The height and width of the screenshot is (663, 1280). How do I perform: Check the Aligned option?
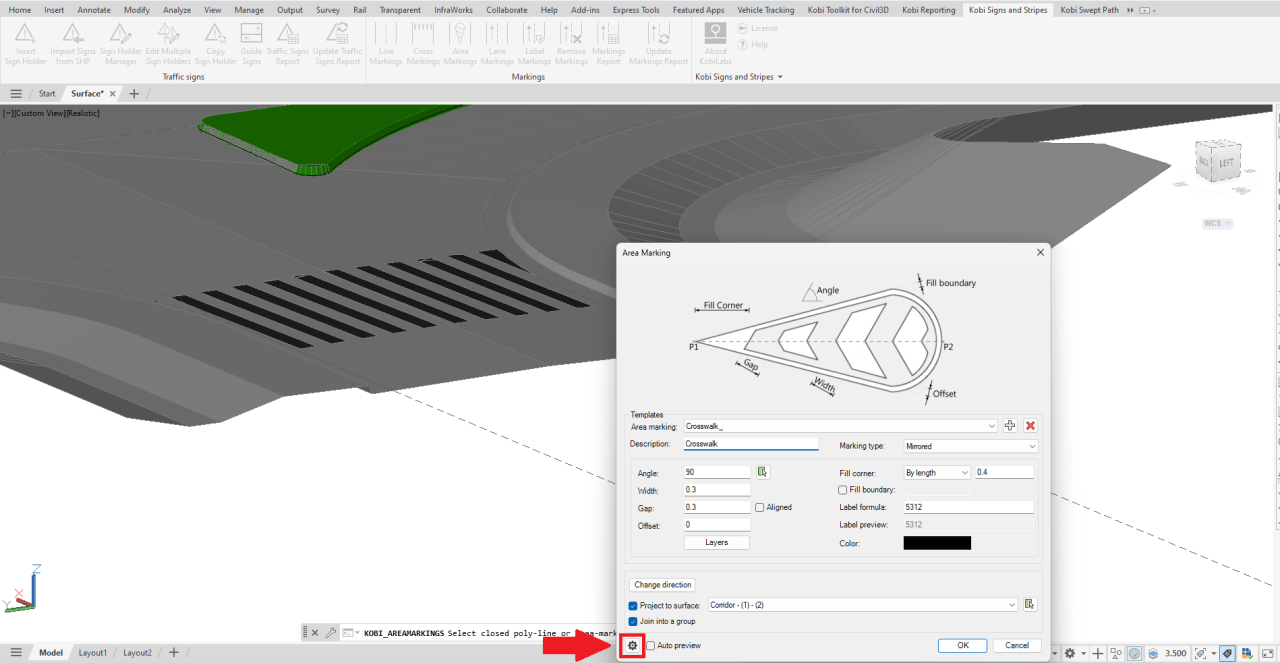coord(760,508)
